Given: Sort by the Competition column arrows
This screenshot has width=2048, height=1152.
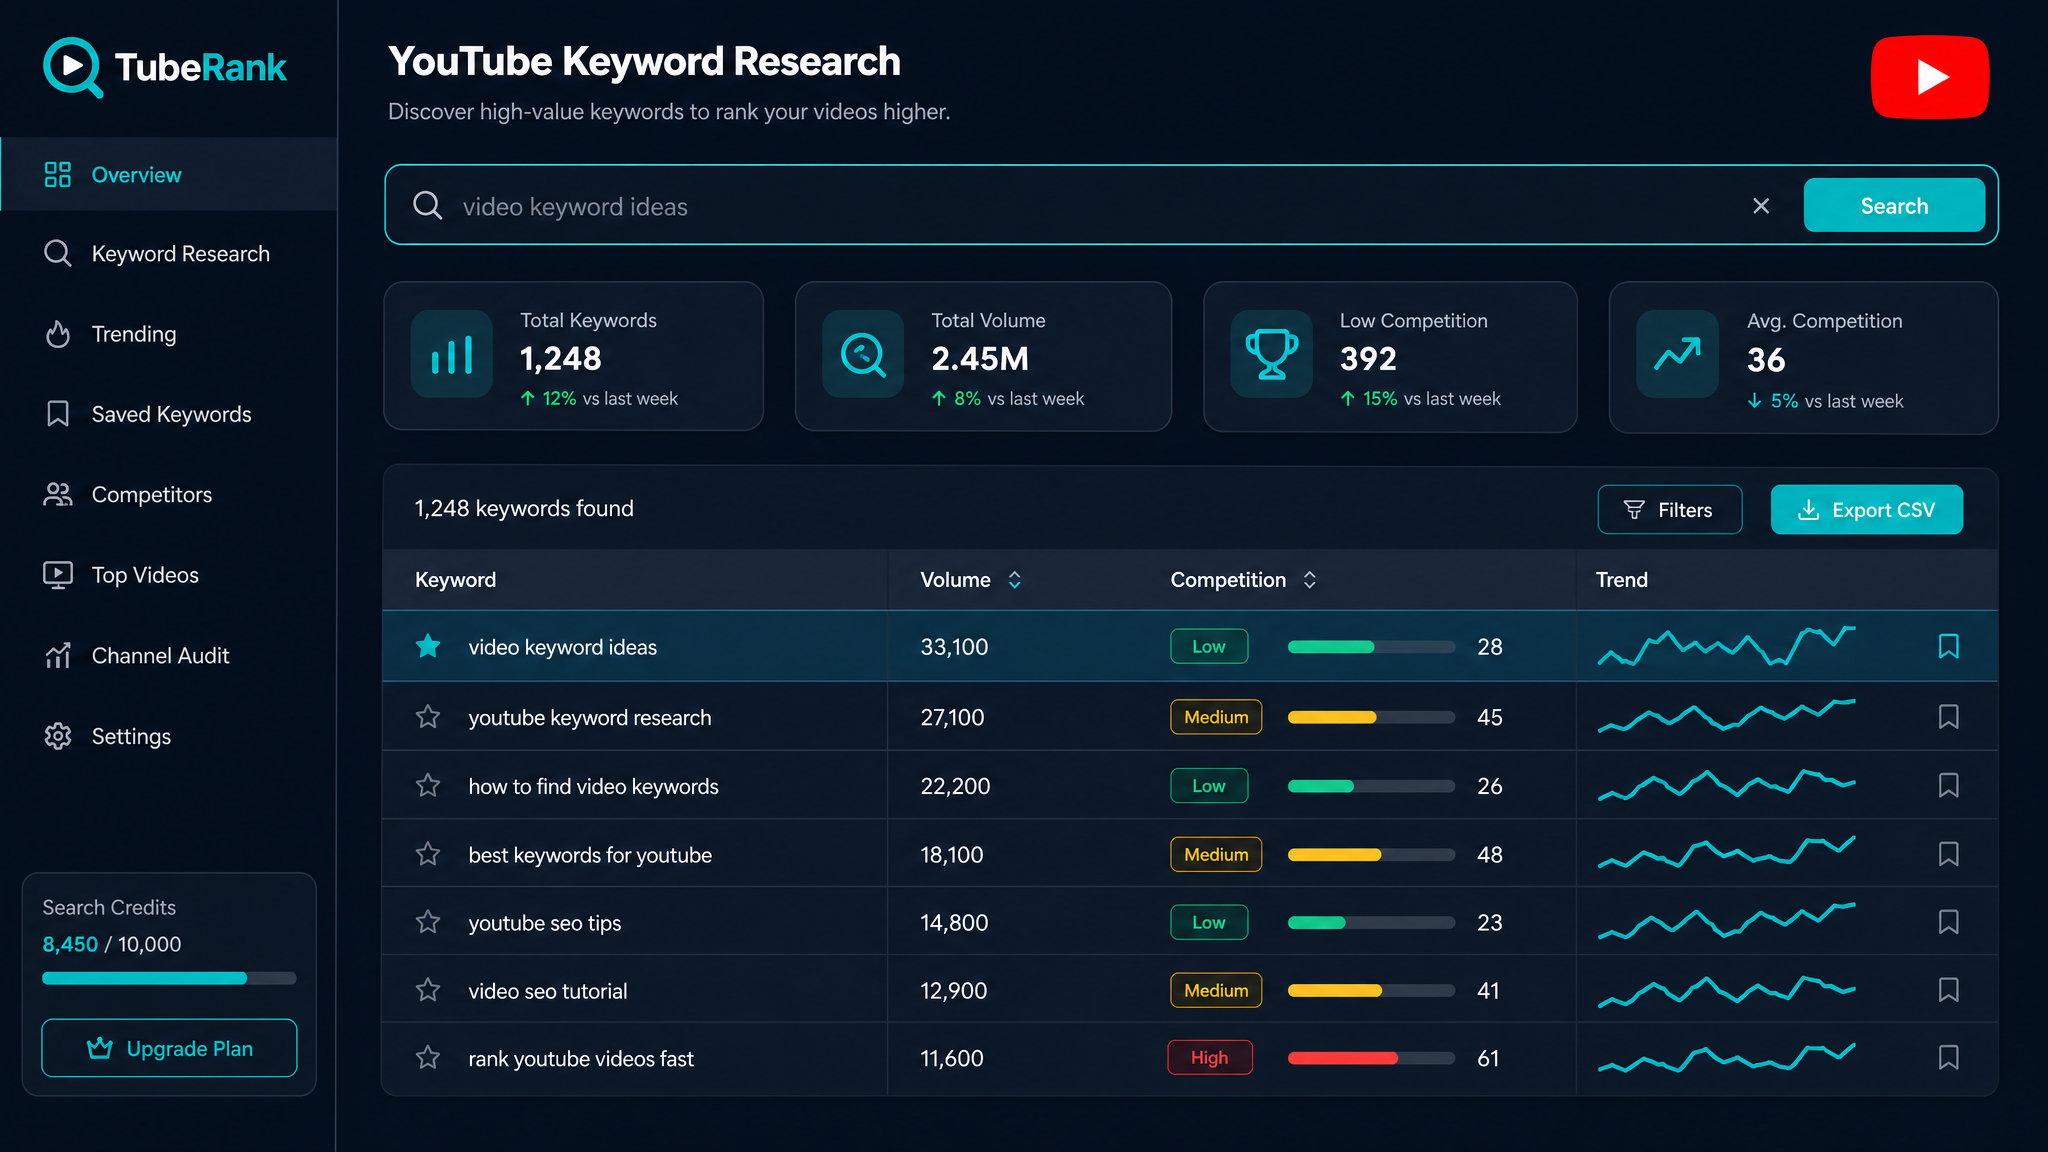Looking at the screenshot, I should 1309,580.
